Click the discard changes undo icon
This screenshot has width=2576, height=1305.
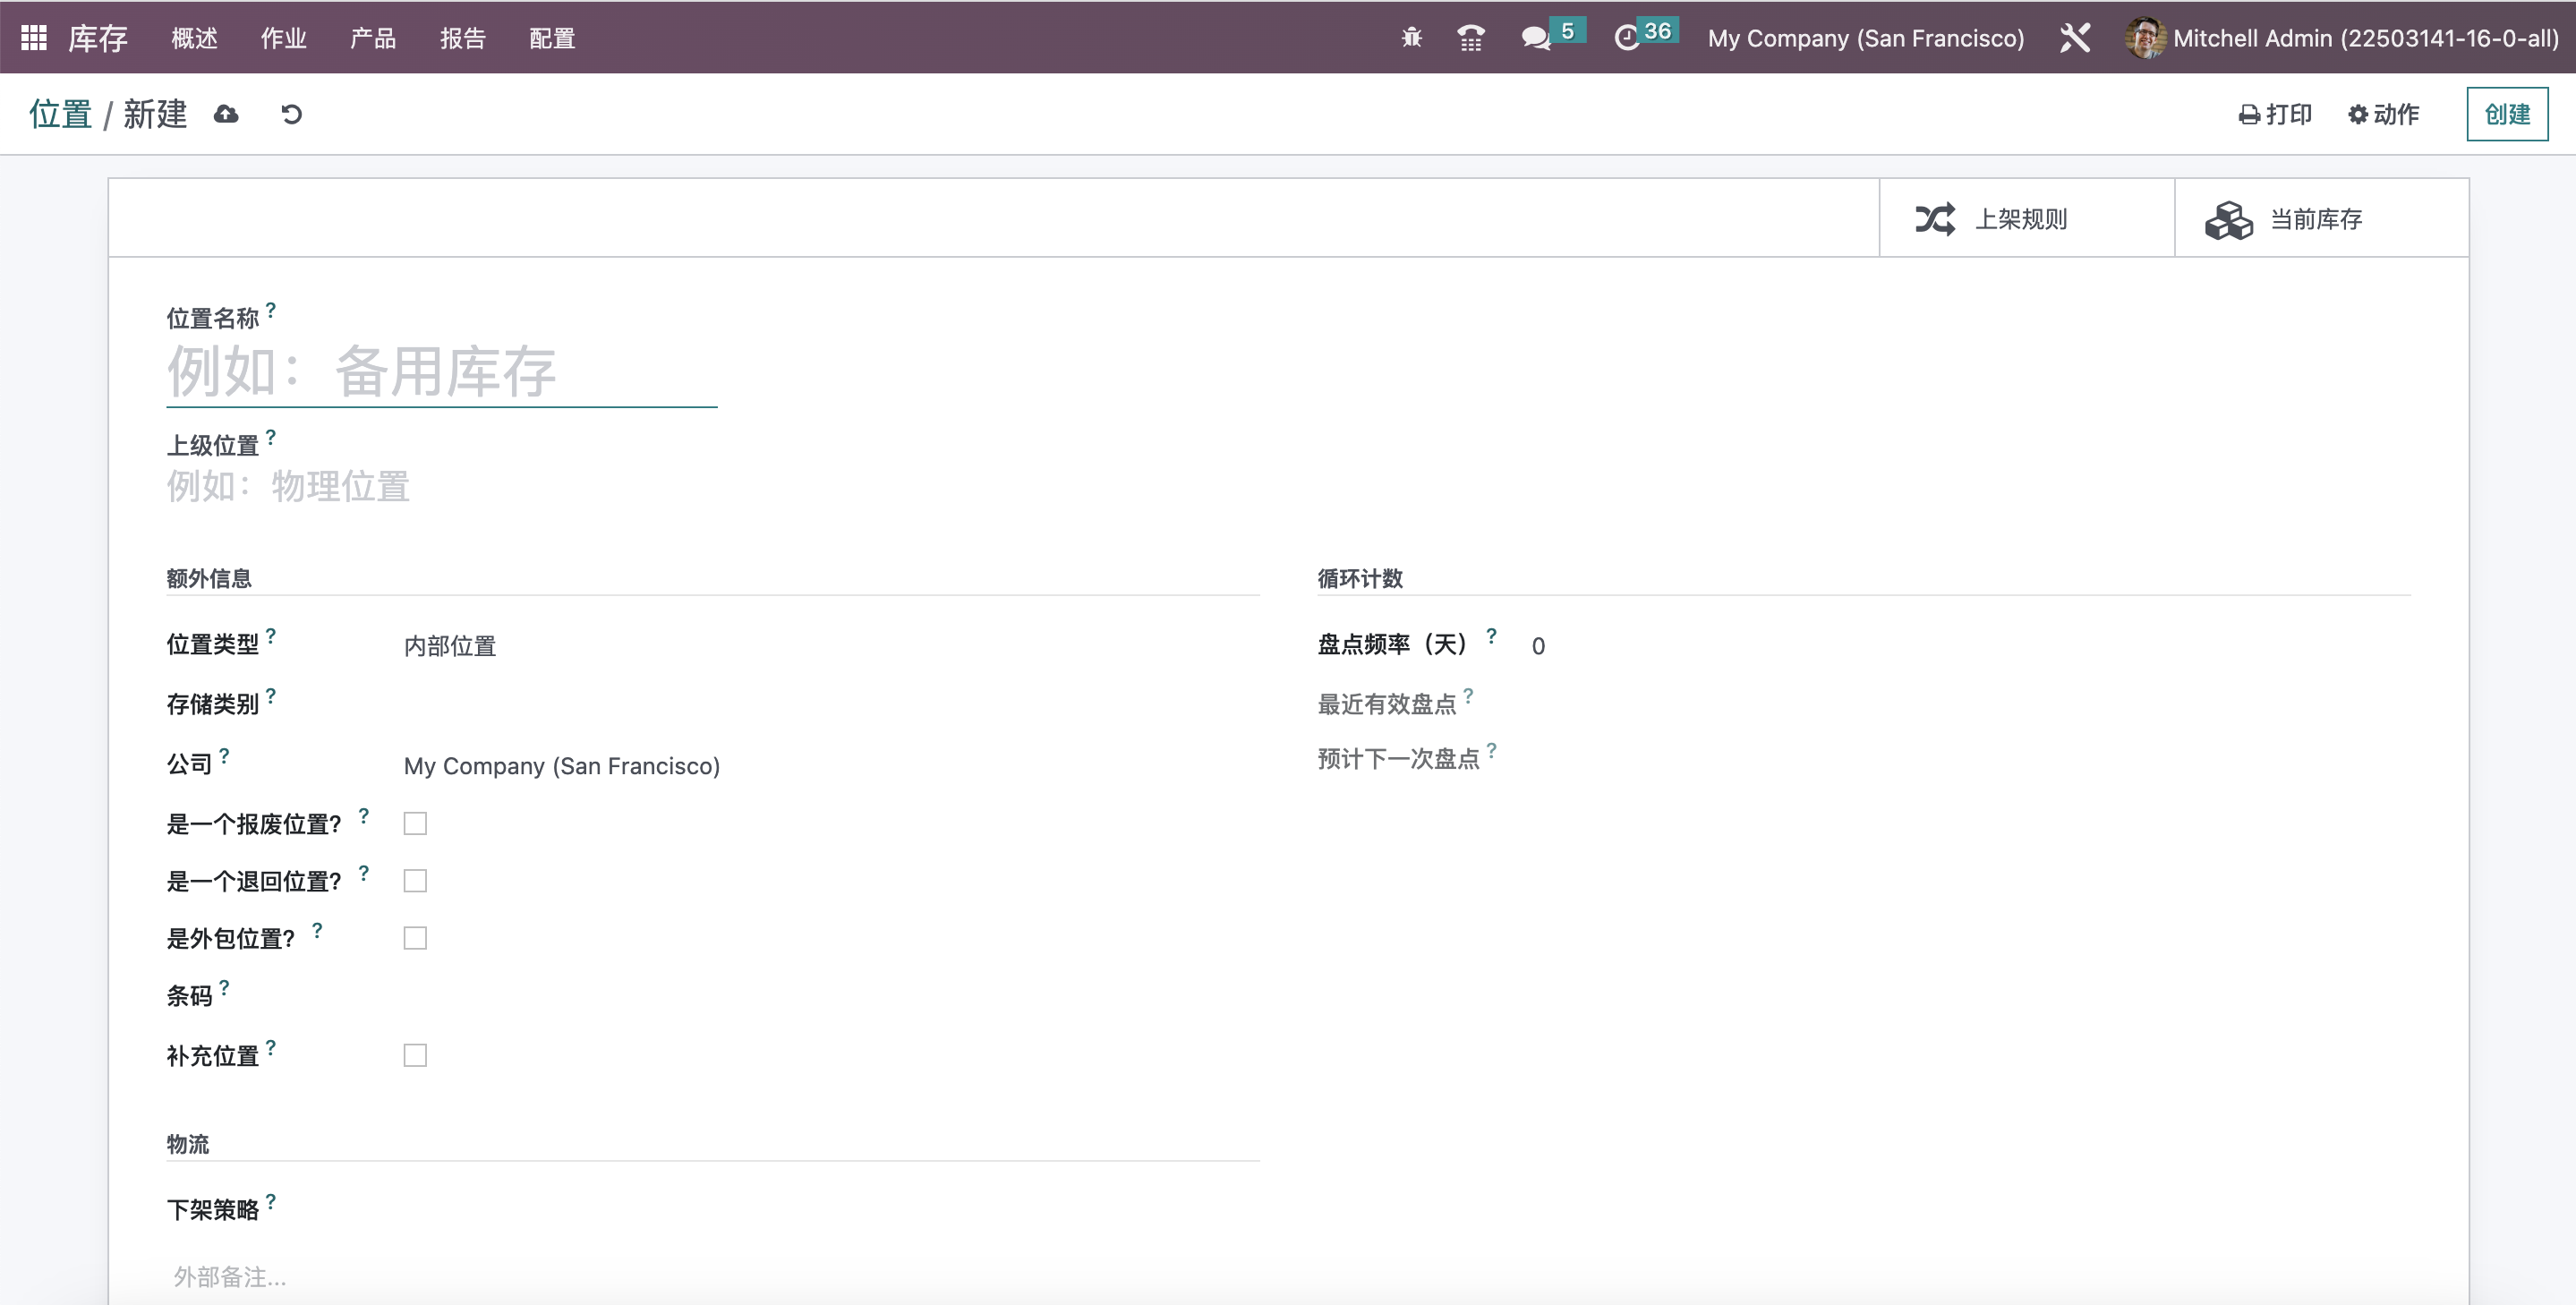coord(291,114)
